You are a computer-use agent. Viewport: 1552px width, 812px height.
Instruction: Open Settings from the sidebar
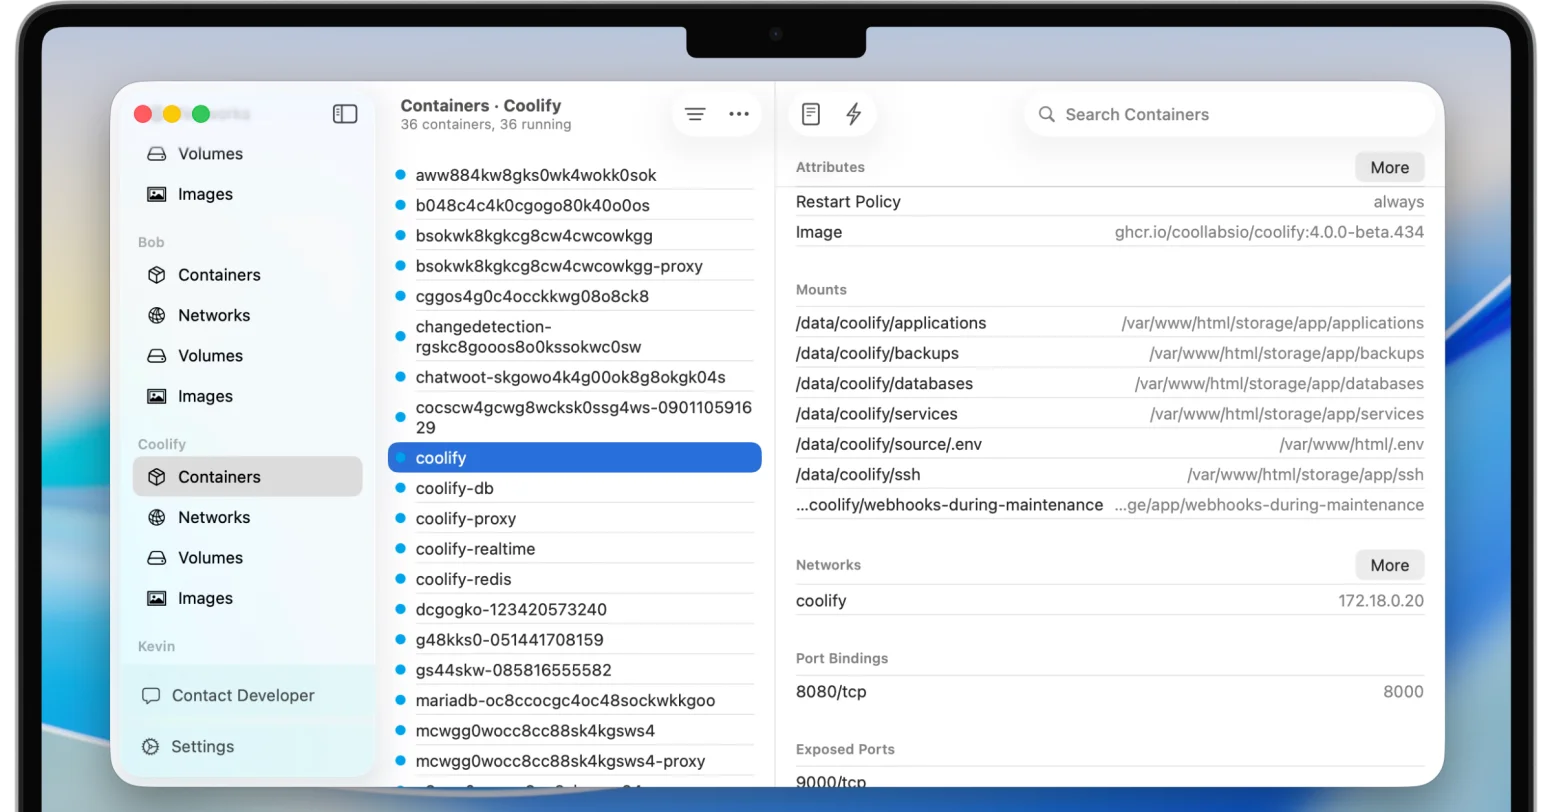(202, 746)
